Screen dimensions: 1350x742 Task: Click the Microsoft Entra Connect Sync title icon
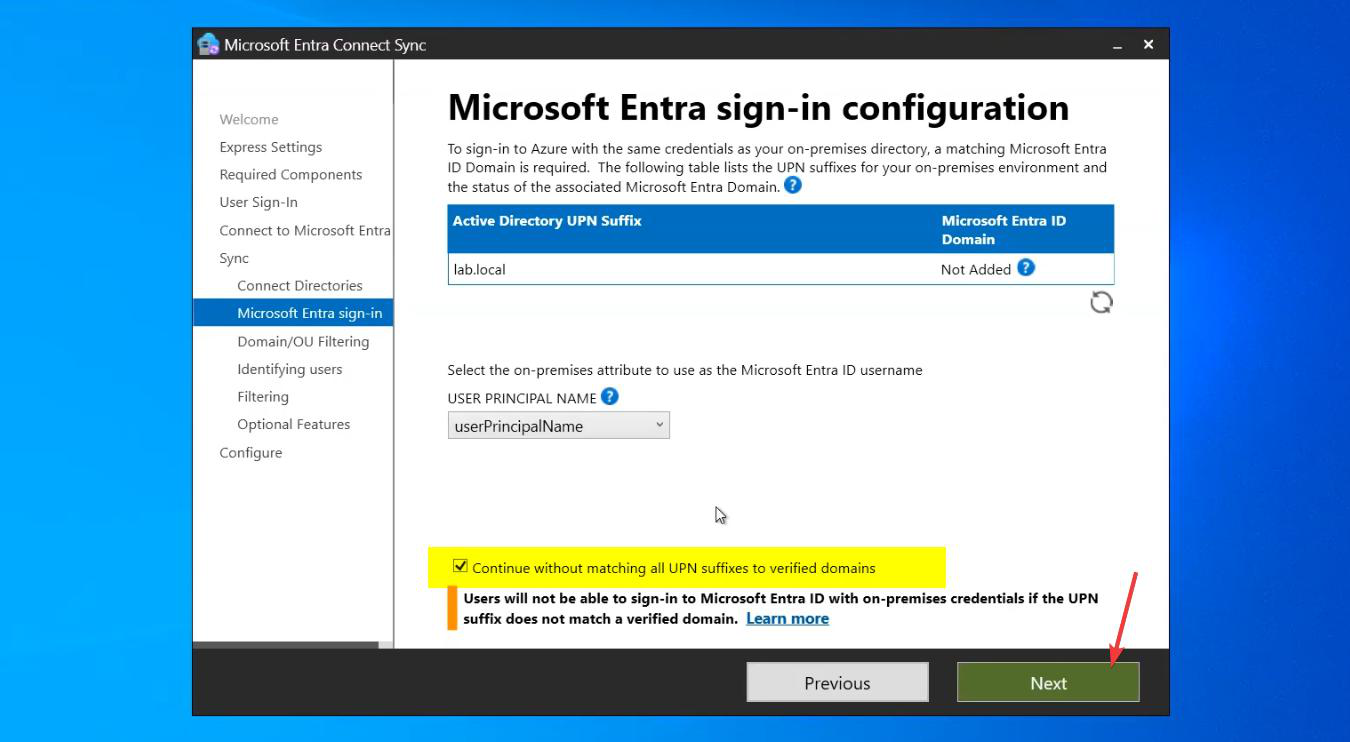pyautogui.click(x=208, y=45)
